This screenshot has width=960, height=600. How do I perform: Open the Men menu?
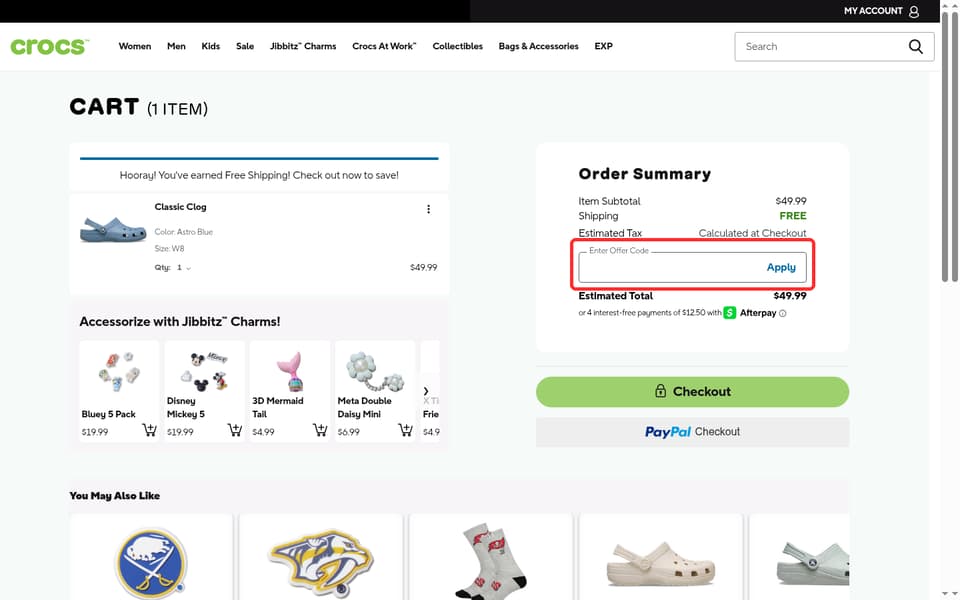pyautogui.click(x=176, y=46)
